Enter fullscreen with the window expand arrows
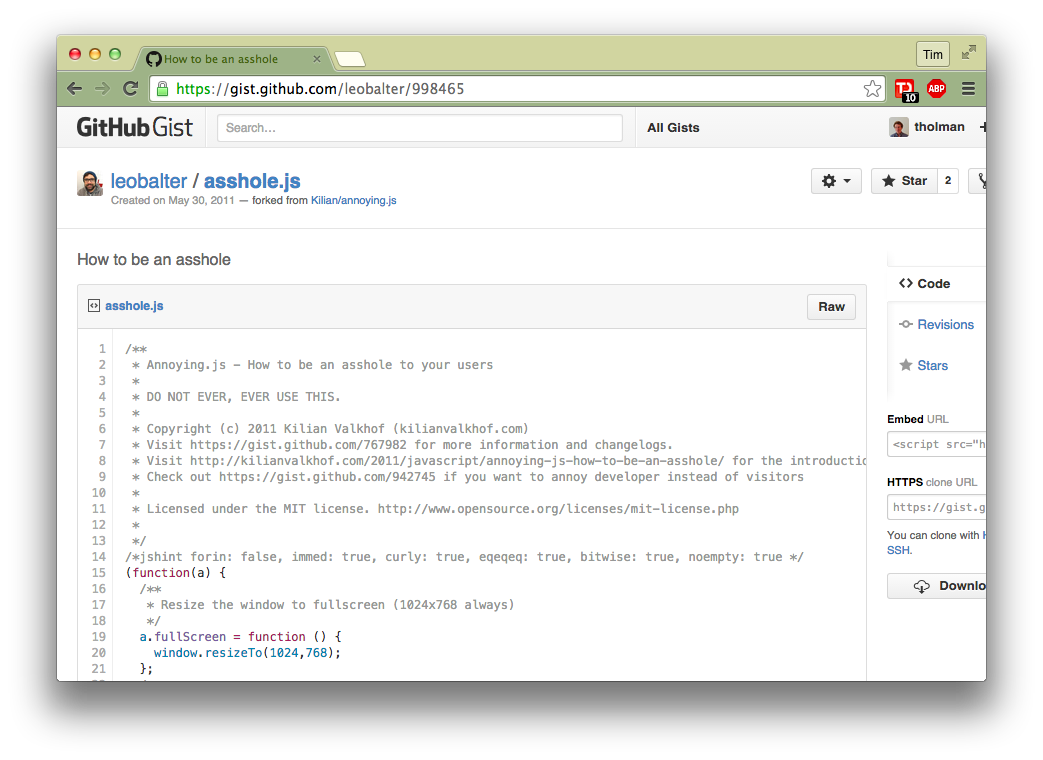Image resolution: width=1043 pixels, height=760 pixels. tap(968, 53)
